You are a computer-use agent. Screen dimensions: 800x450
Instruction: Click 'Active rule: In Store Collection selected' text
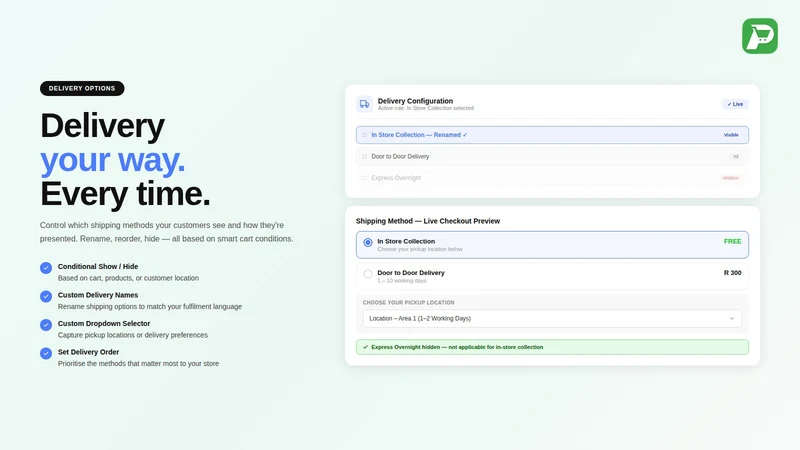[x=426, y=108]
